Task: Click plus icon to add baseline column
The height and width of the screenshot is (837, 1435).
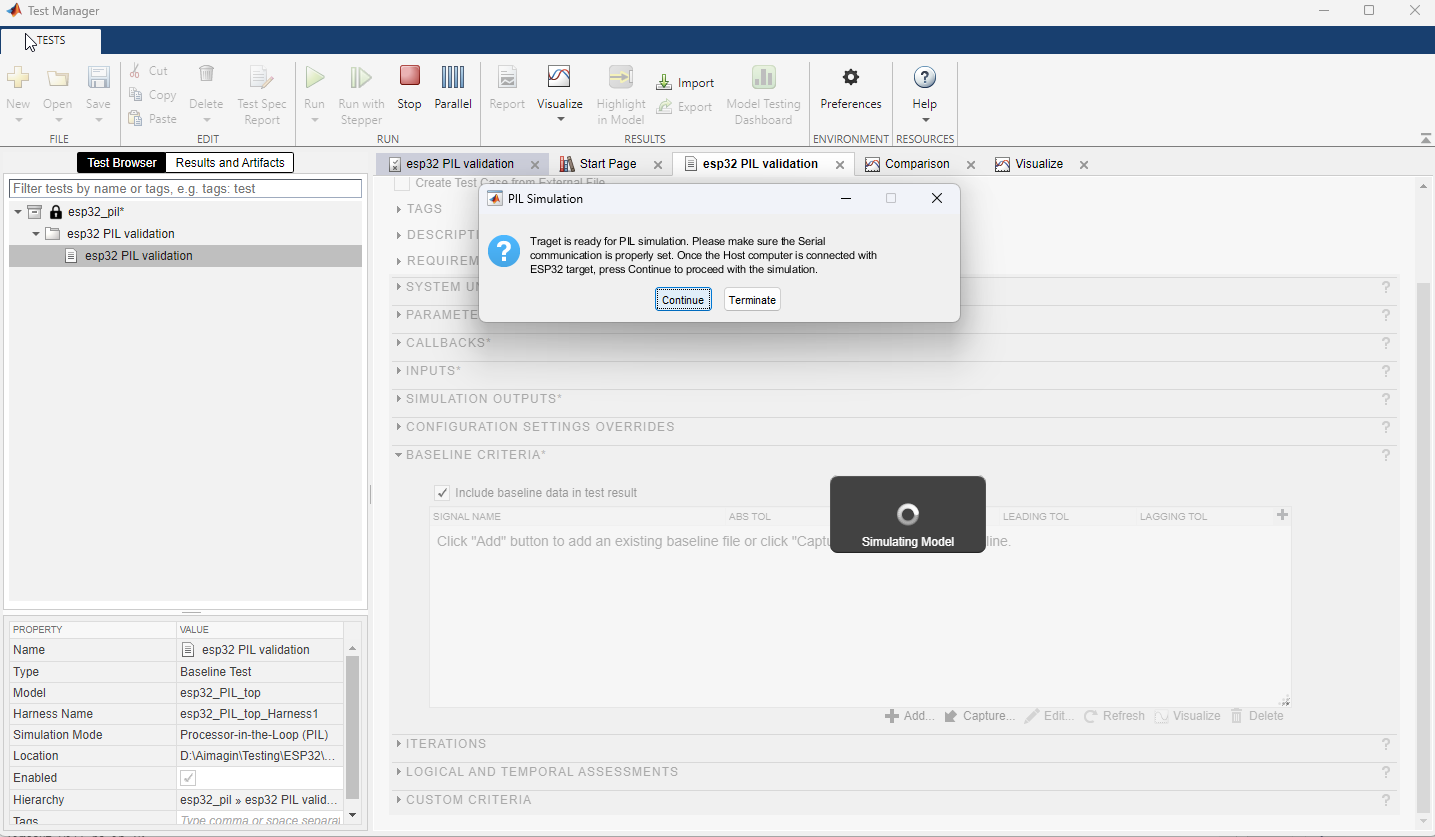Action: tap(1283, 515)
